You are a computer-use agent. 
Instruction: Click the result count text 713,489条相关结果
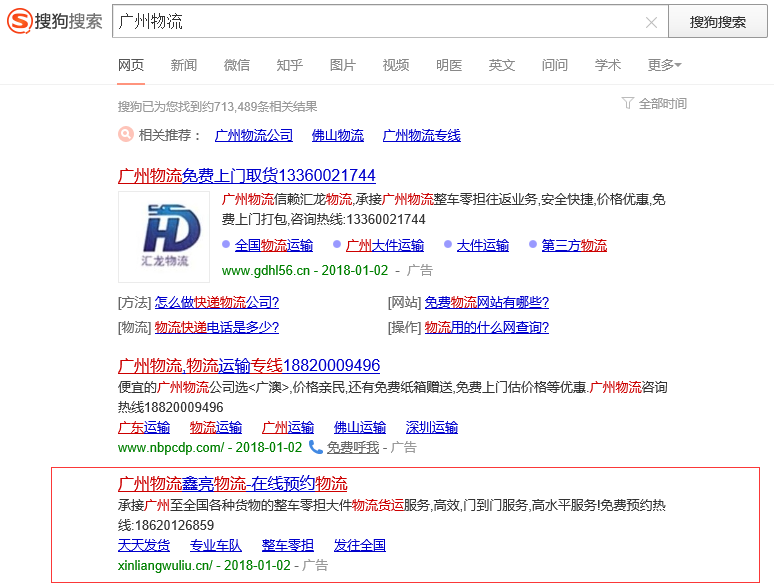click(266, 107)
